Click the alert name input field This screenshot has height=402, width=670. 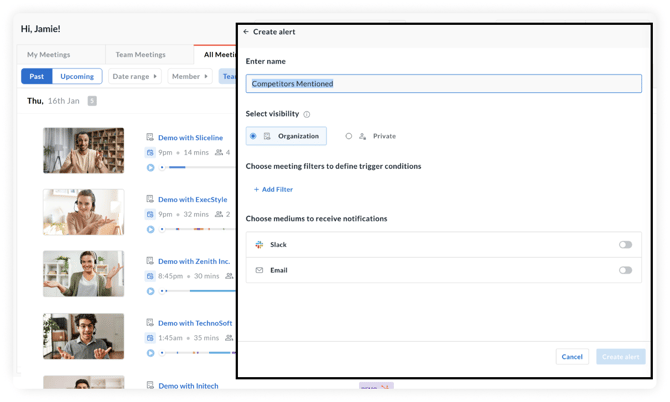pyautogui.click(x=444, y=84)
